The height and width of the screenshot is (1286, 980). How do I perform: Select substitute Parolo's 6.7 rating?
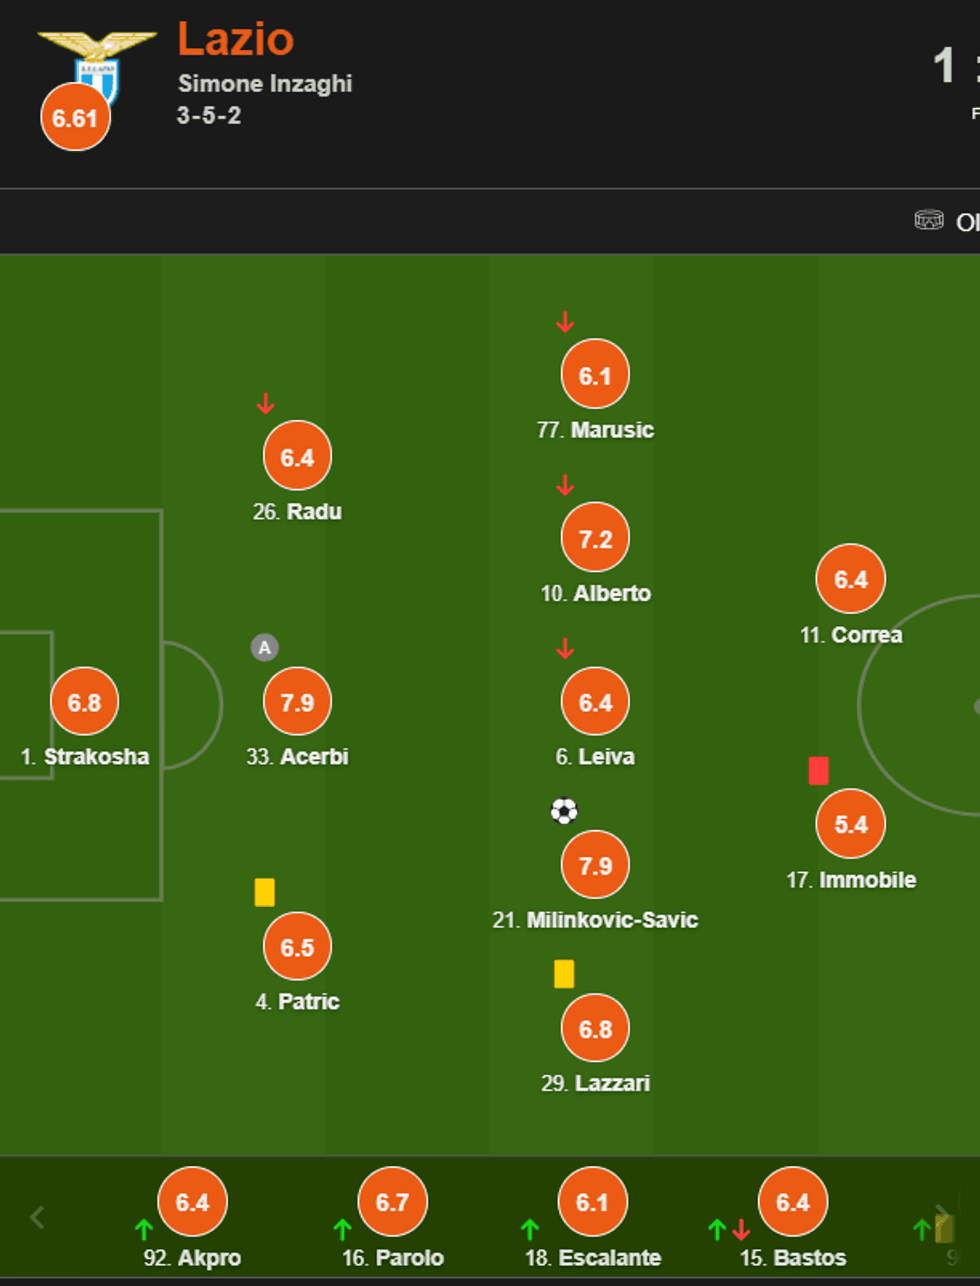click(392, 1202)
